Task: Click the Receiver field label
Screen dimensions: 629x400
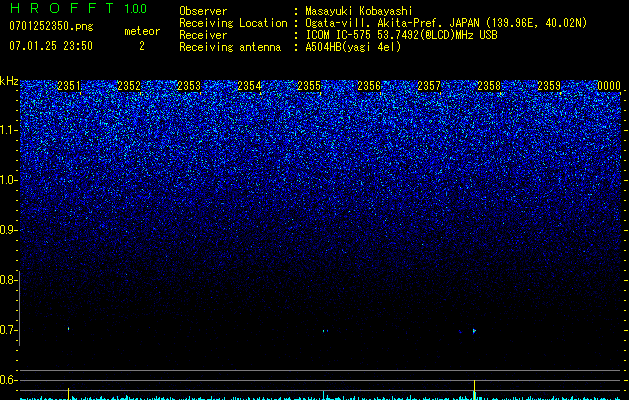Action: [203, 35]
